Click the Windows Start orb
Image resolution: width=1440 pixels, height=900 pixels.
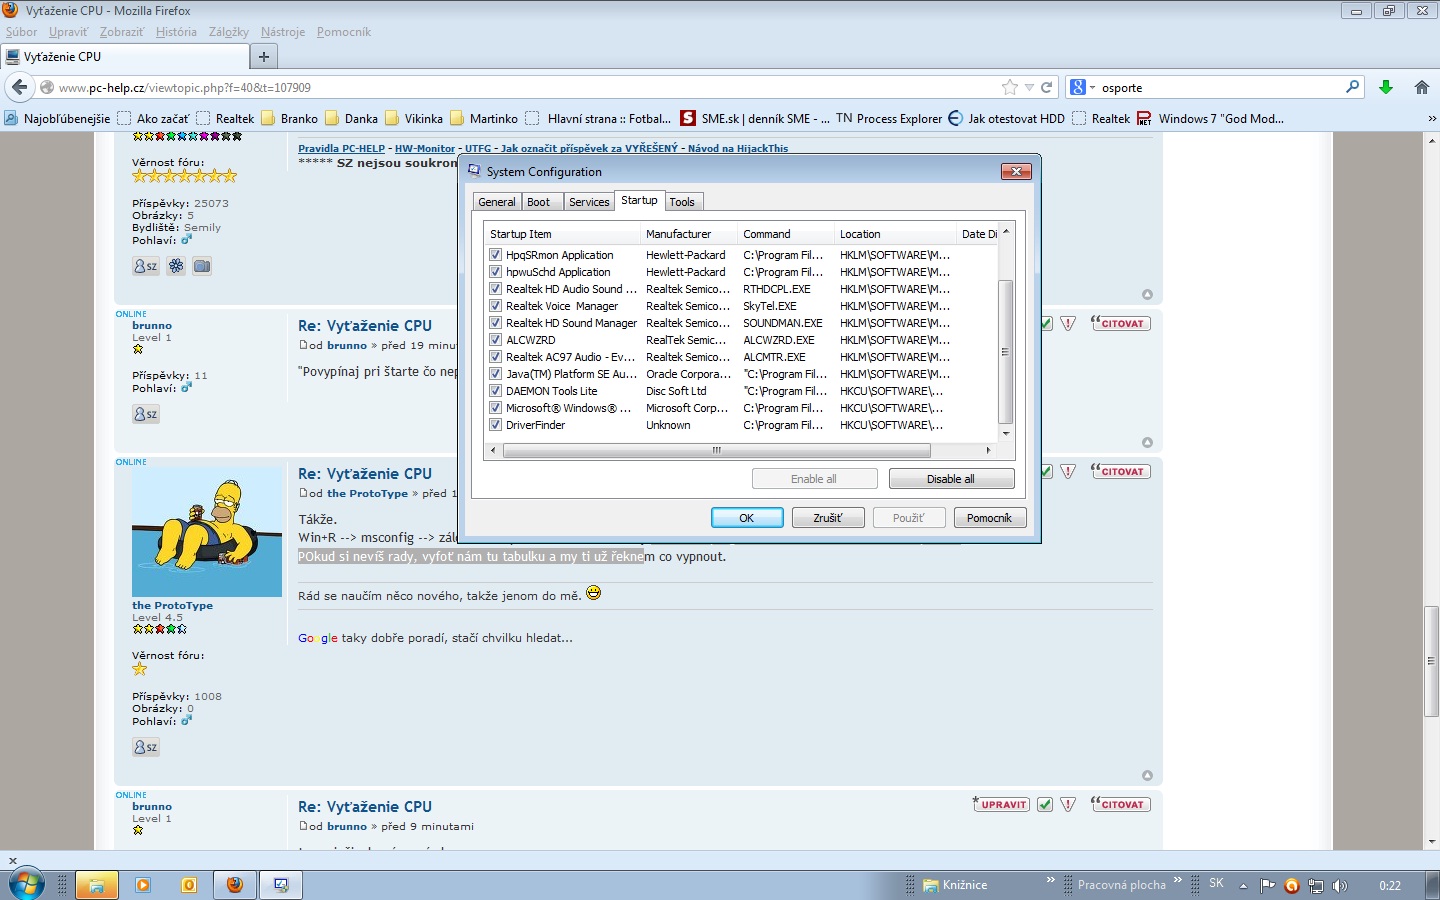coord(26,884)
